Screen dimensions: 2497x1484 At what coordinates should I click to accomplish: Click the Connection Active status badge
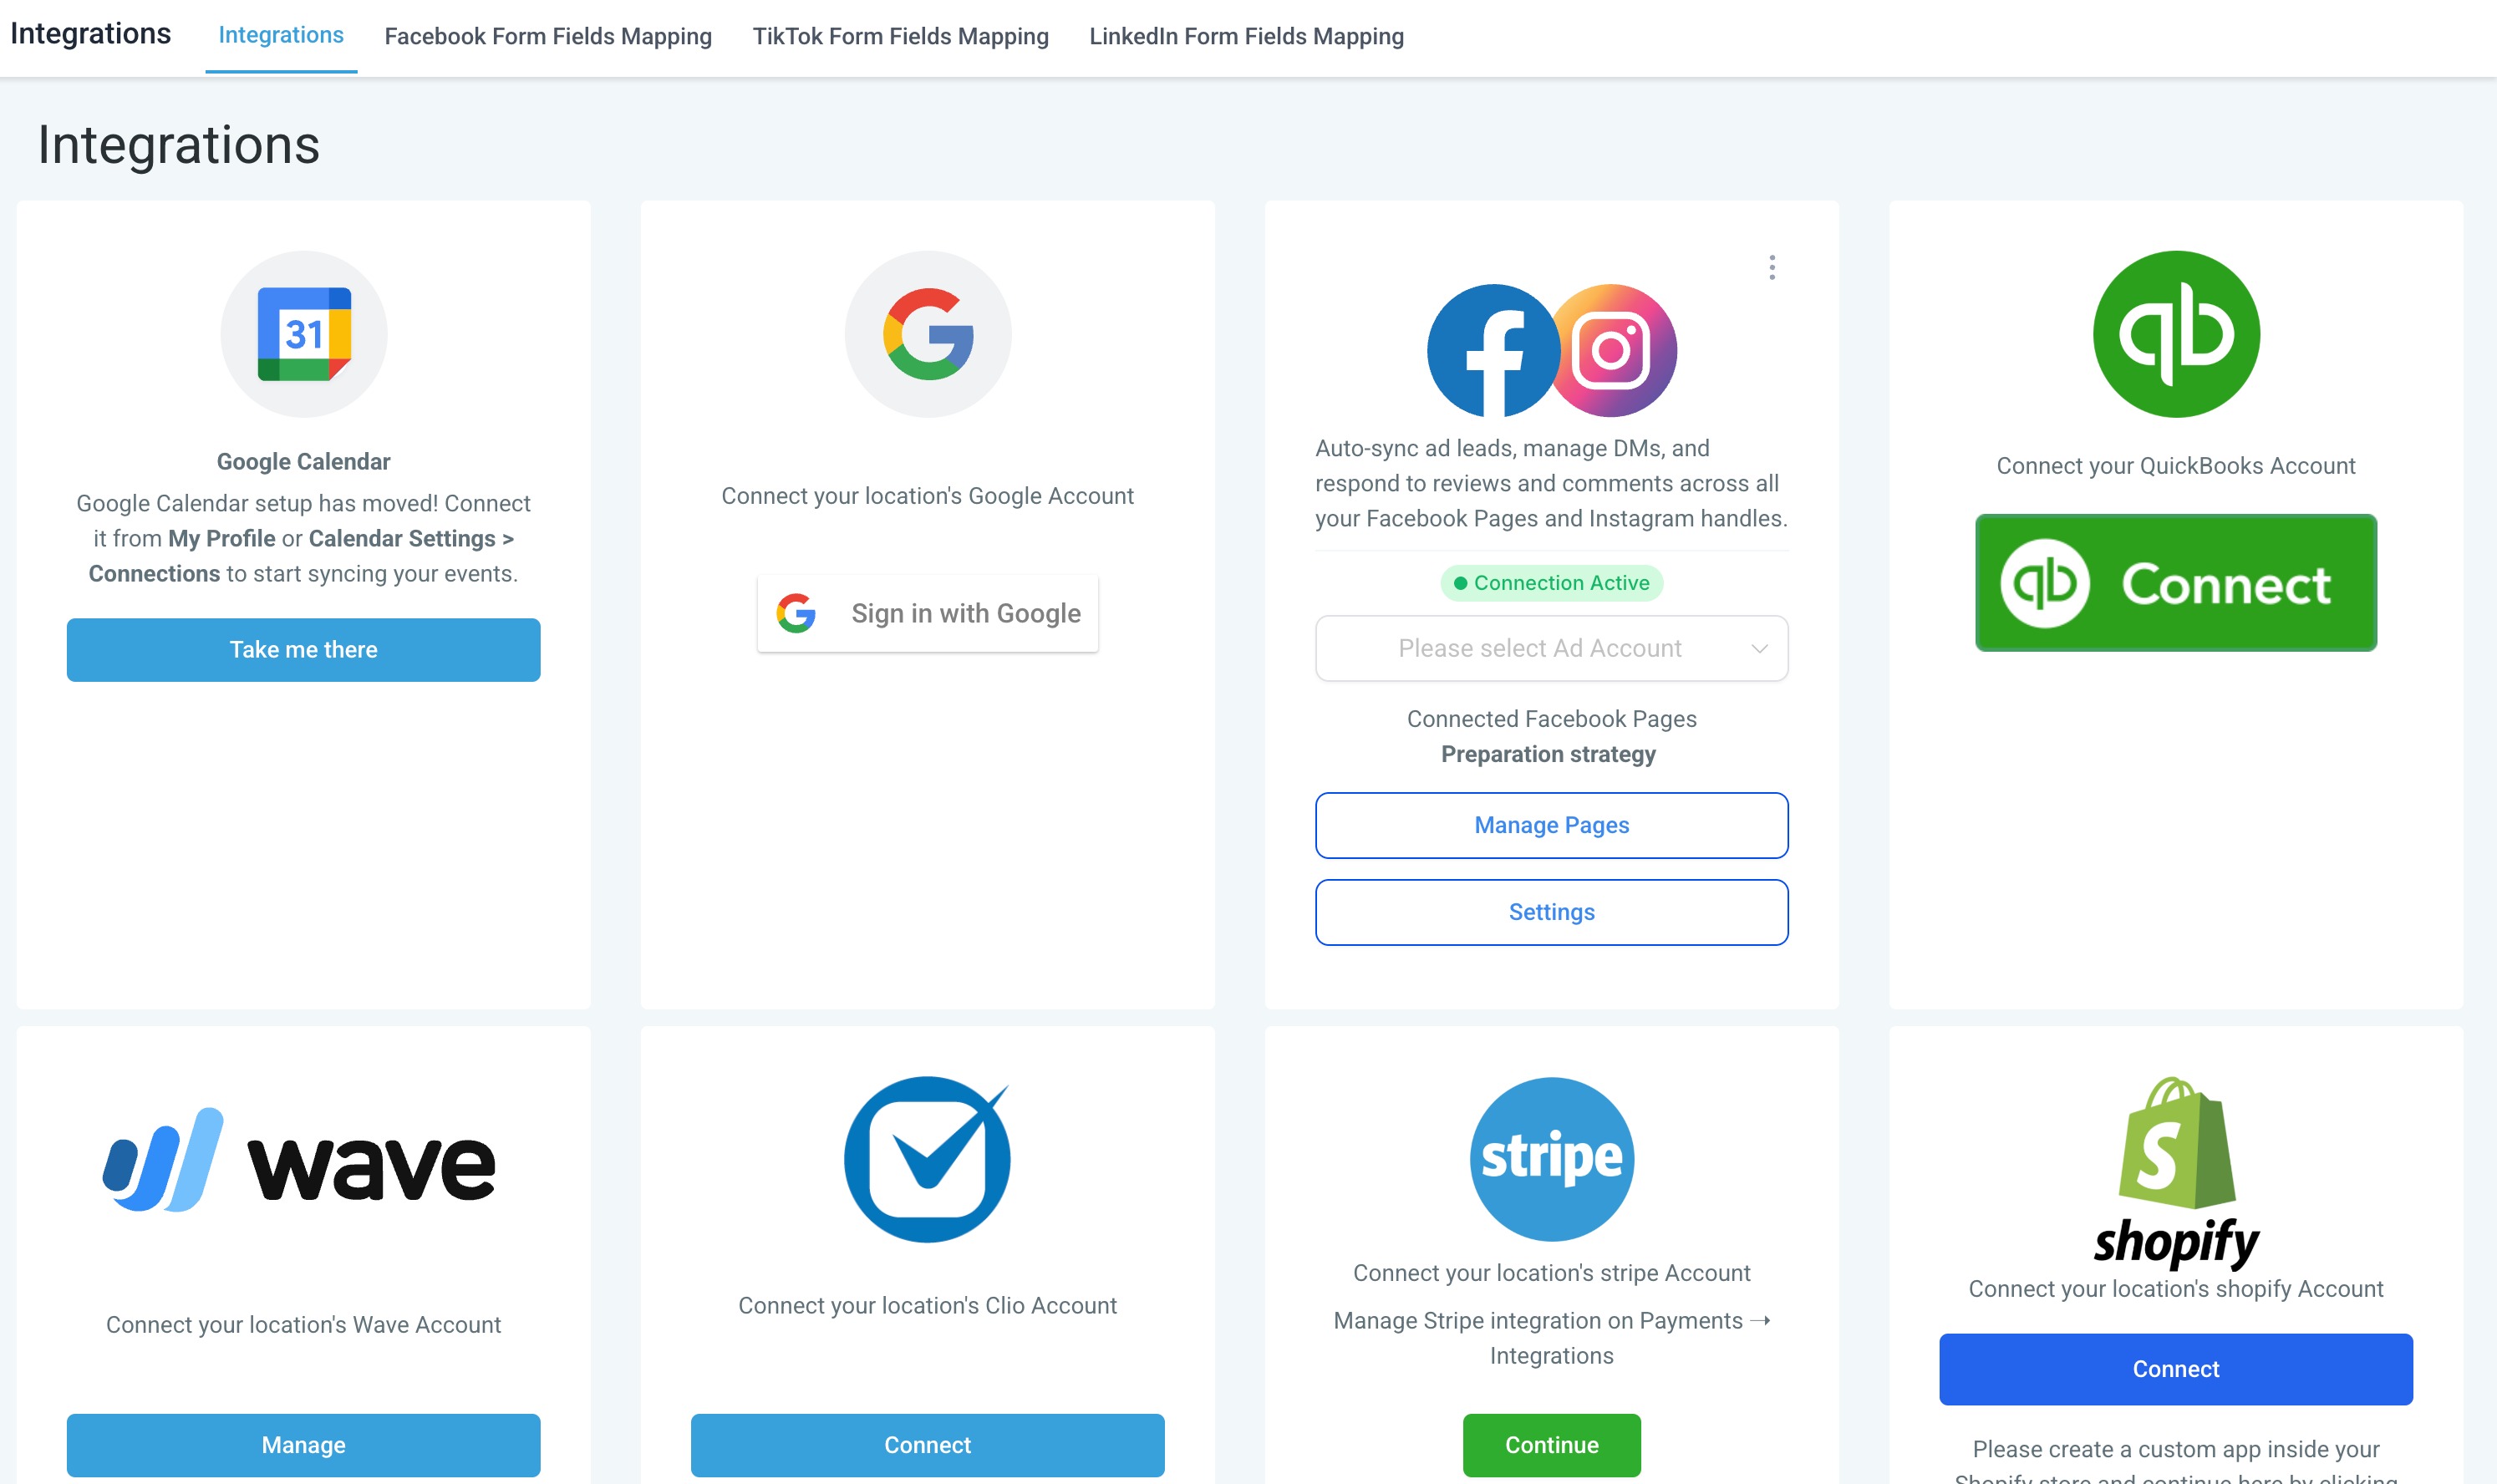(1551, 583)
